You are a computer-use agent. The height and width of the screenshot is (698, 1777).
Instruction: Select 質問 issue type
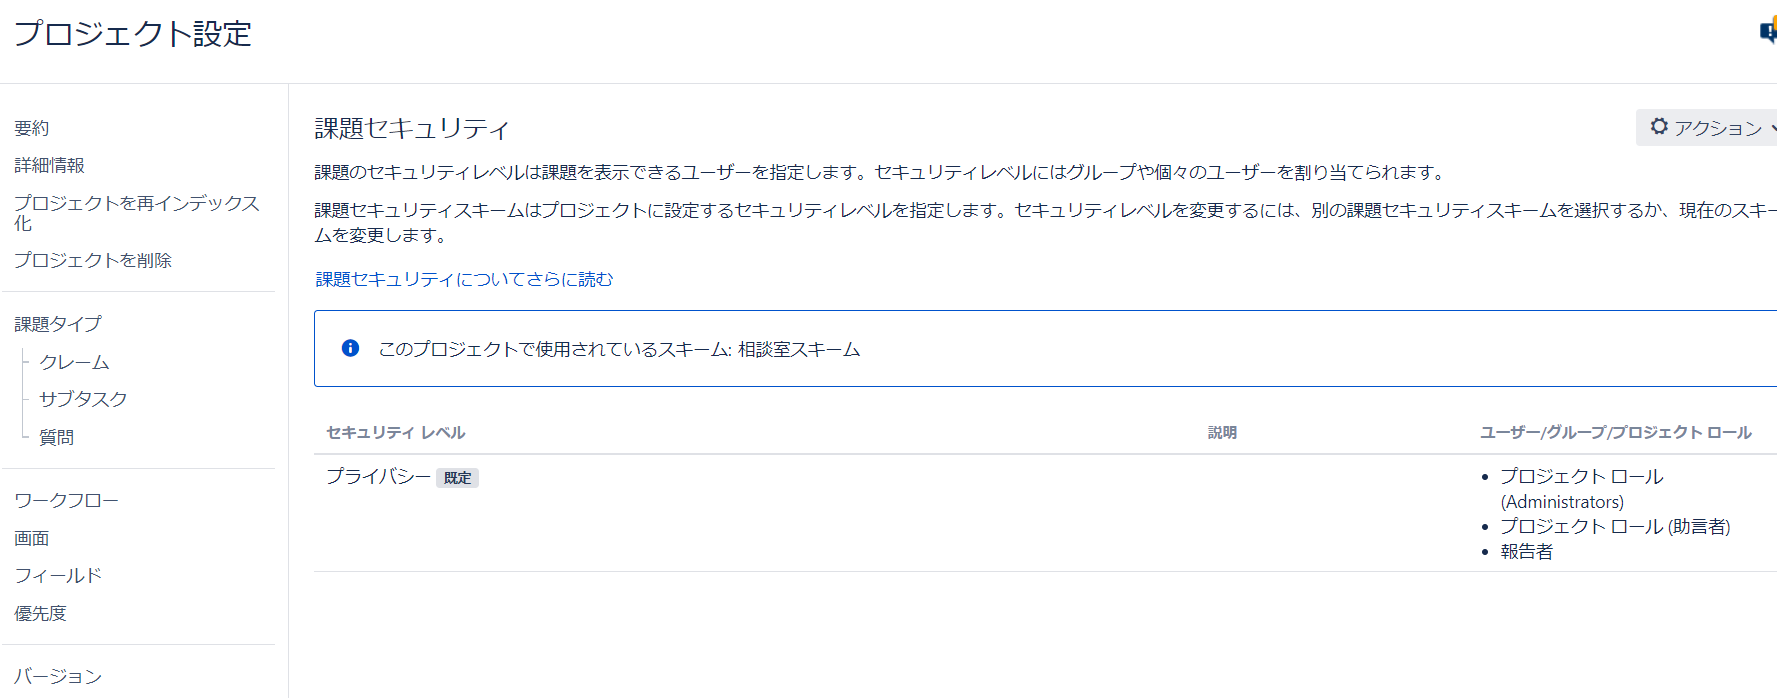(57, 437)
